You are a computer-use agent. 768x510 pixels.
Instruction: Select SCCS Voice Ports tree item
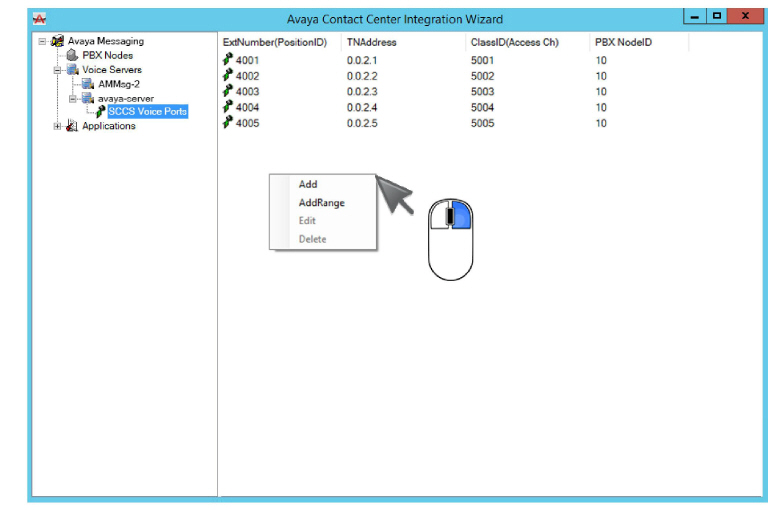click(147, 112)
